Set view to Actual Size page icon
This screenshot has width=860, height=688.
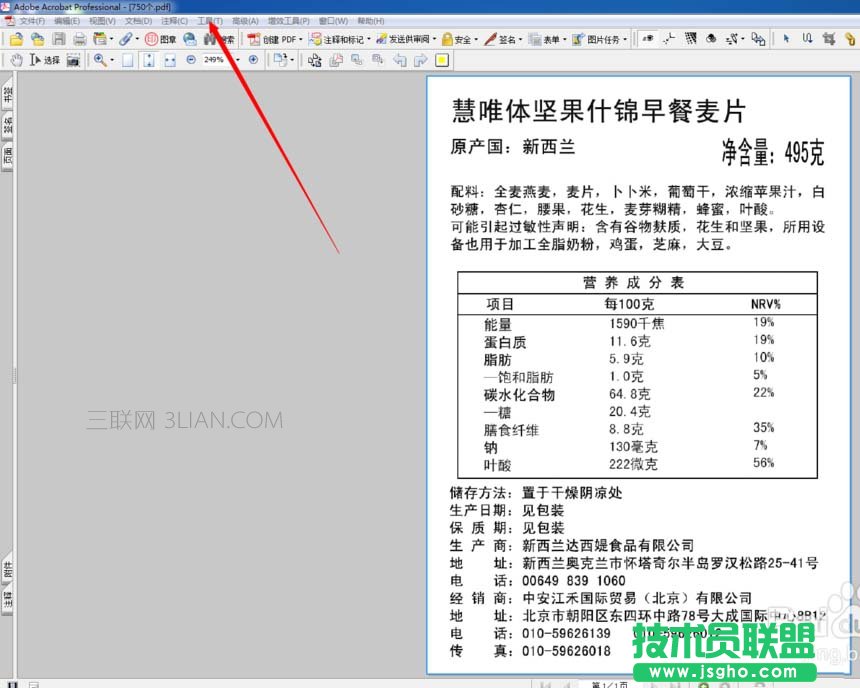[x=127, y=60]
